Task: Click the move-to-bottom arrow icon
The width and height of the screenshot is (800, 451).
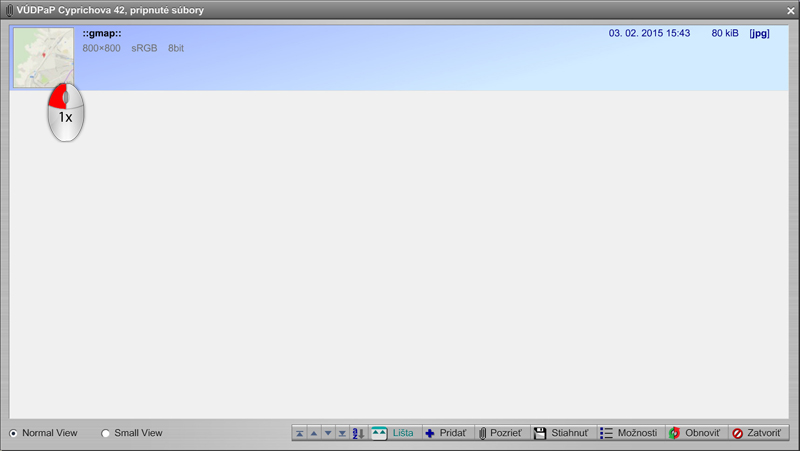Action: (342, 433)
